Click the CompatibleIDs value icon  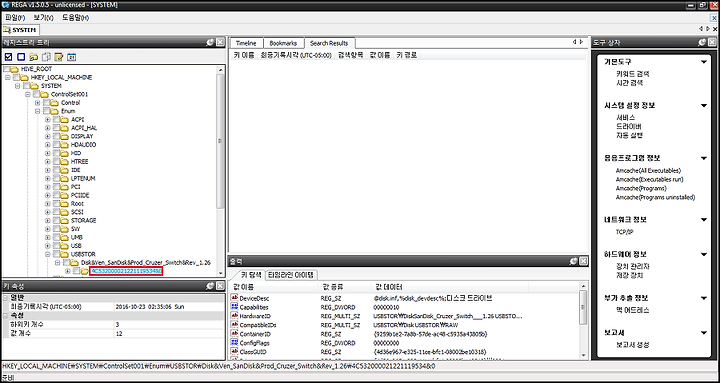pyautogui.click(x=235, y=325)
